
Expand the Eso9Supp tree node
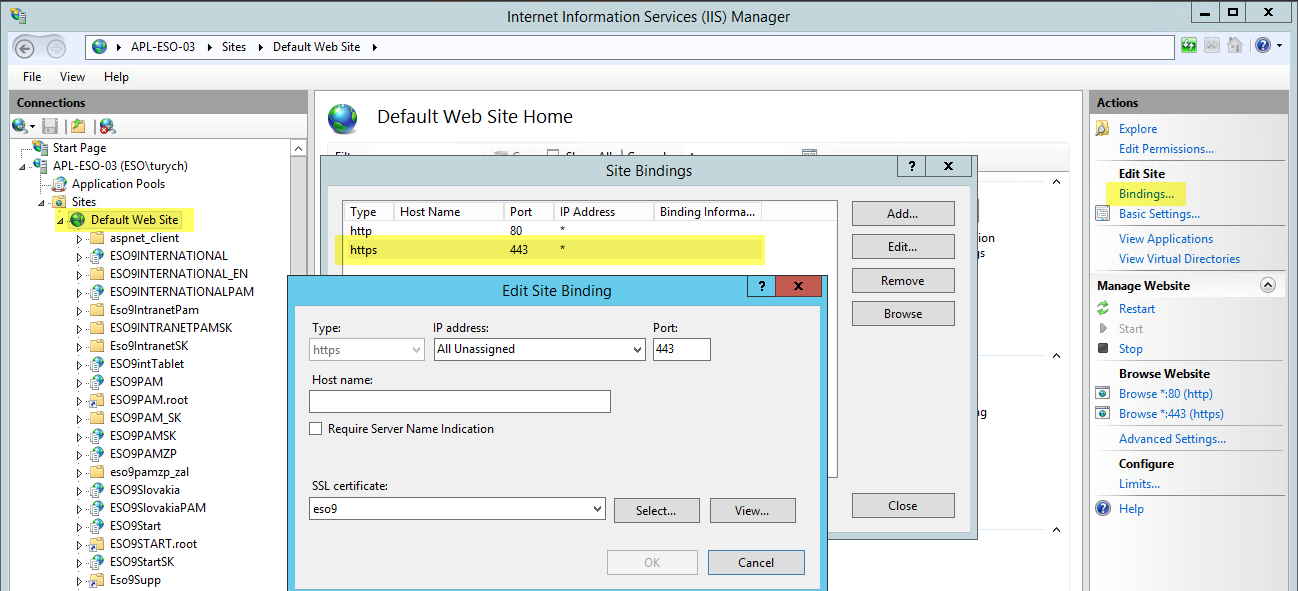(79, 580)
